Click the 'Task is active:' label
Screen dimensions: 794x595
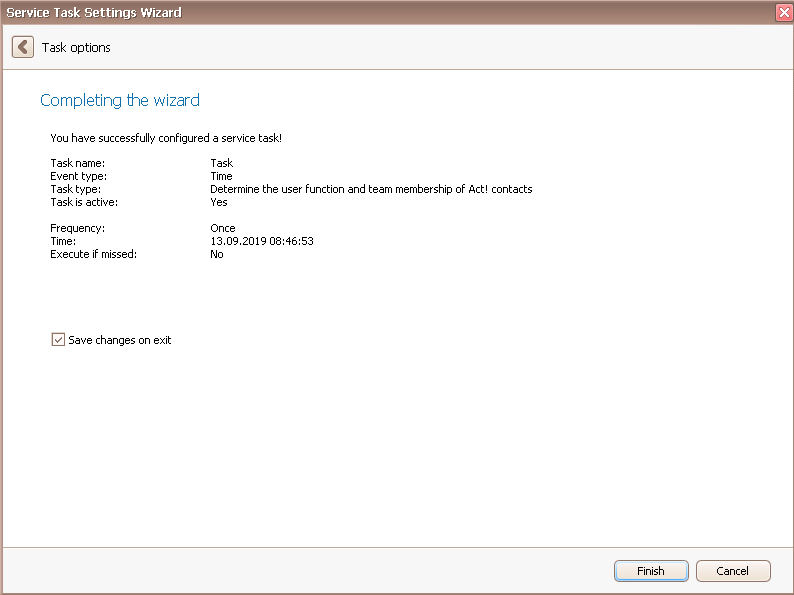(84, 202)
